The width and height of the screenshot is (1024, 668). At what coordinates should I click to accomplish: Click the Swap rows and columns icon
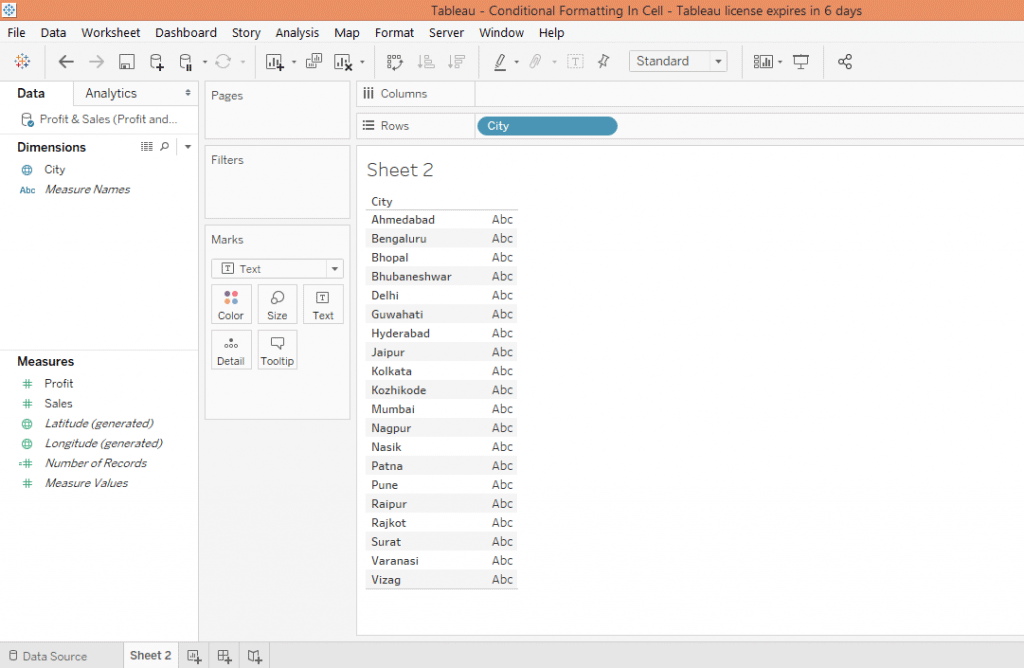click(394, 62)
